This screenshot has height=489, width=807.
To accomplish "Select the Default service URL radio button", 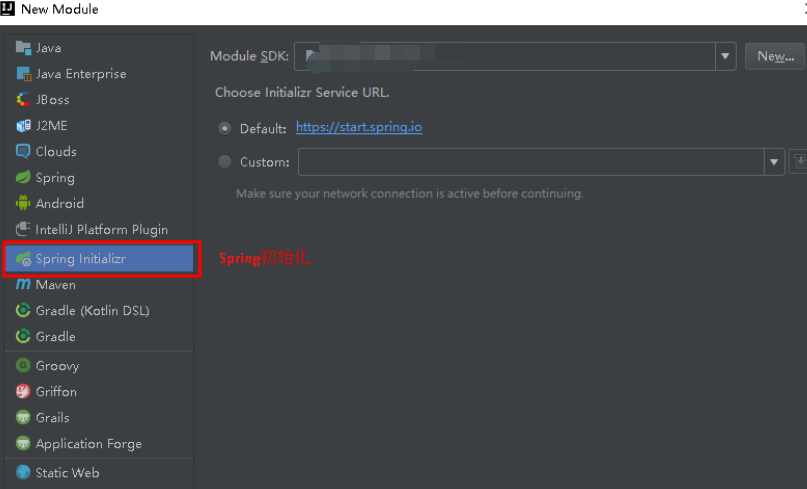I will pyautogui.click(x=225, y=128).
